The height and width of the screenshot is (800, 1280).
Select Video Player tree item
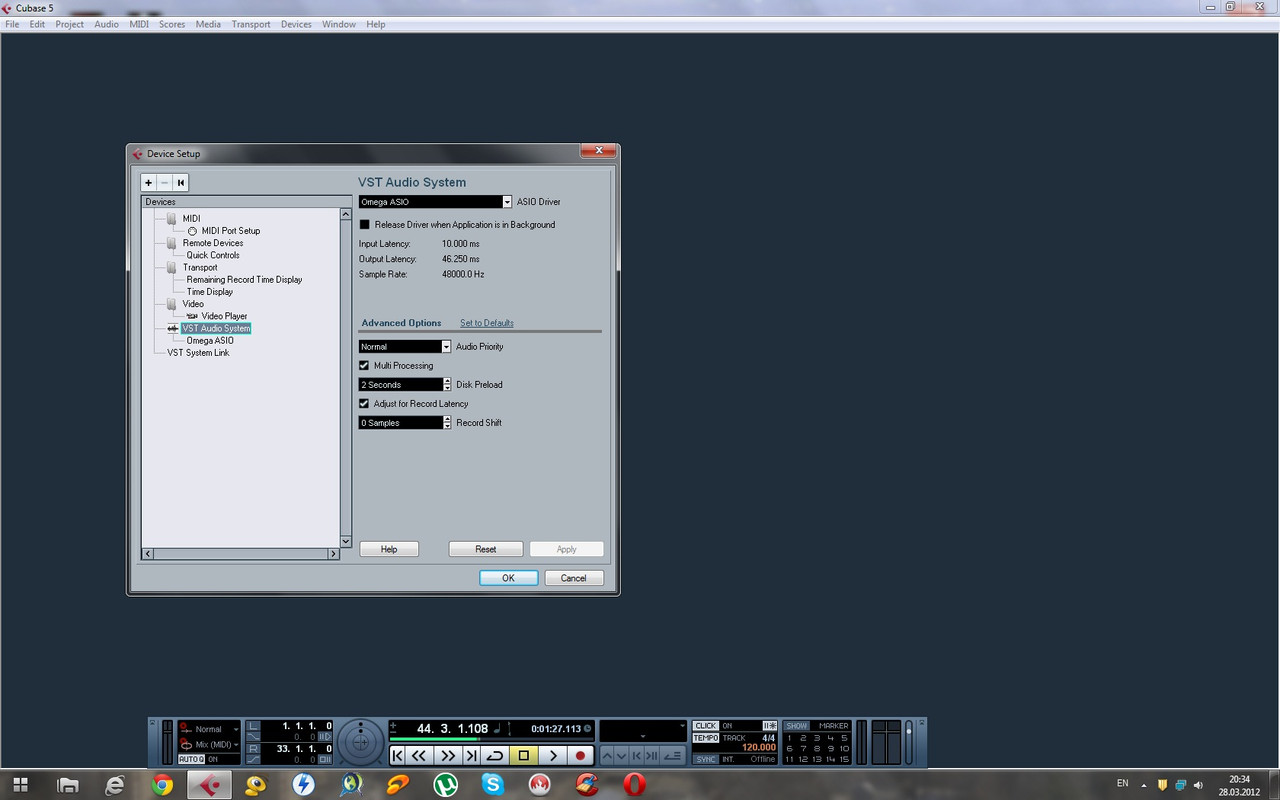click(224, 316)
